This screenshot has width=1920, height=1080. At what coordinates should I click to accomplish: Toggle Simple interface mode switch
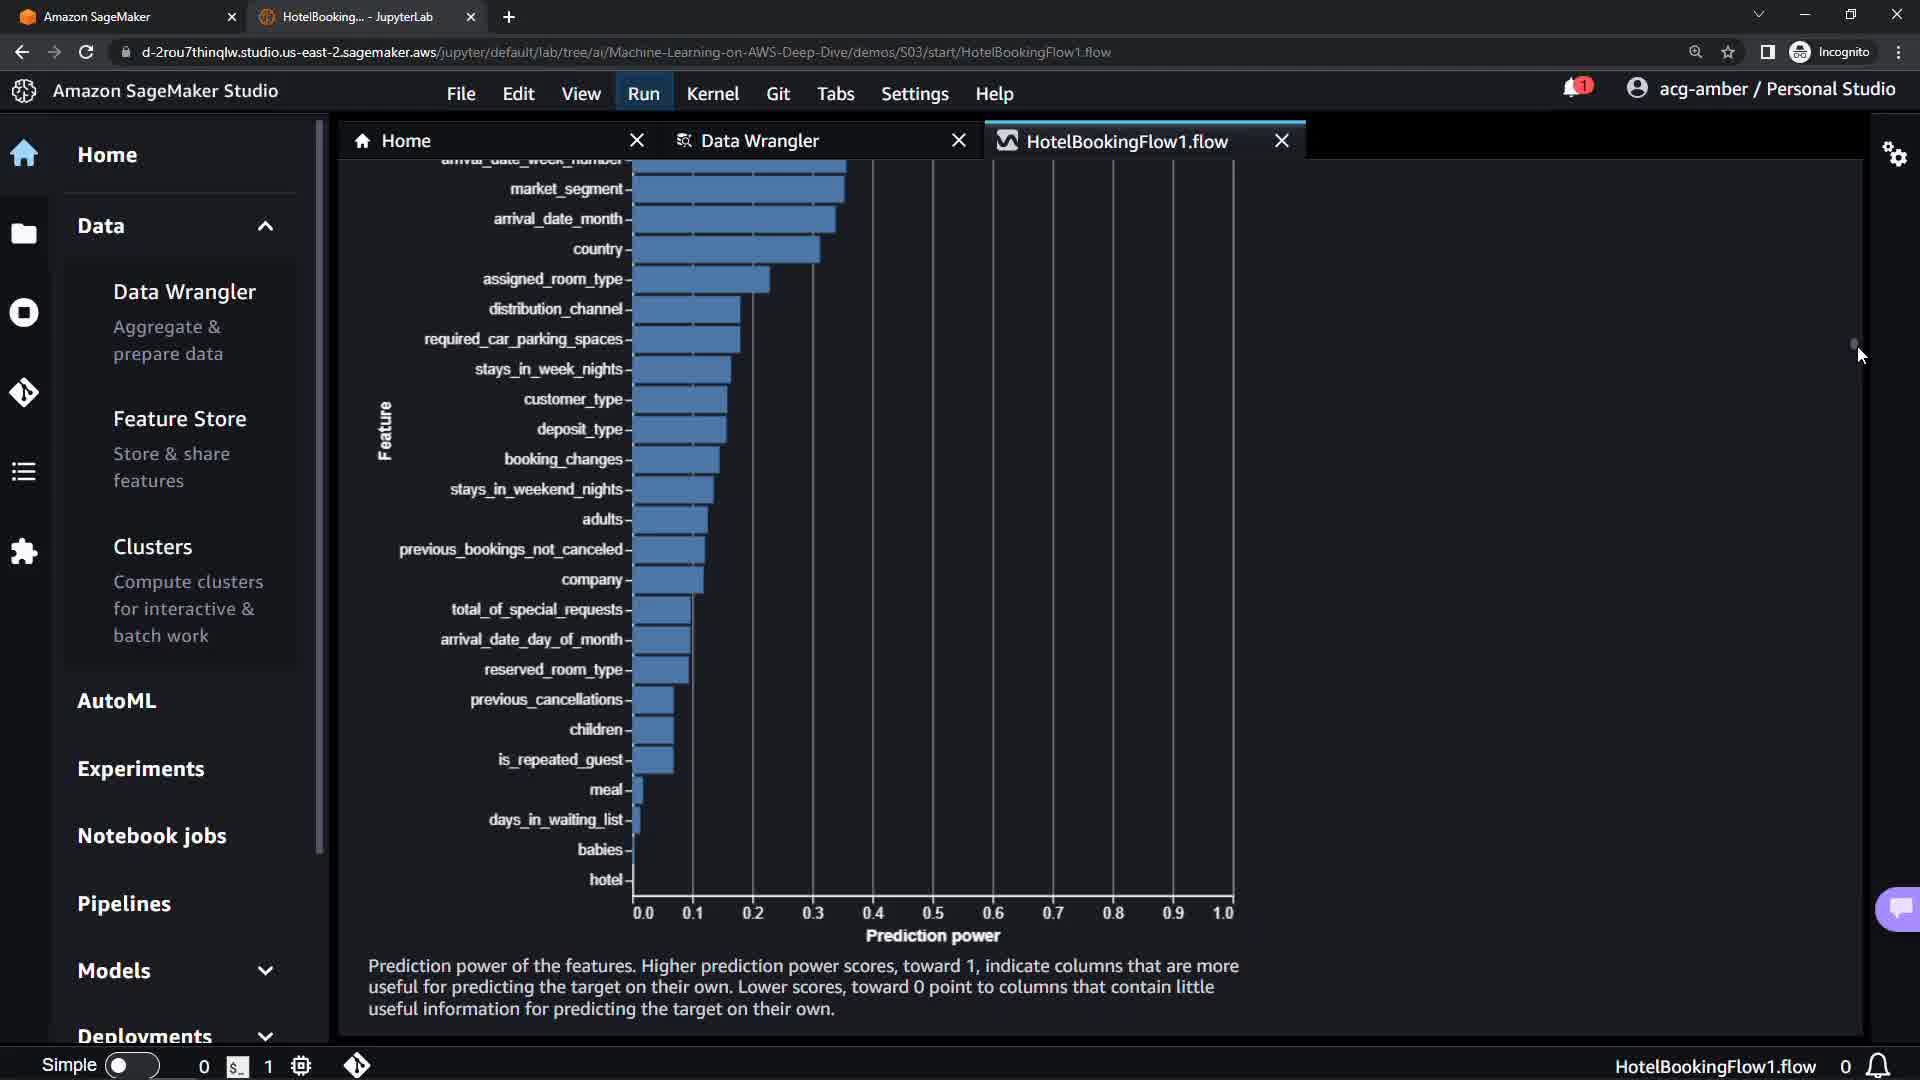131,1066
